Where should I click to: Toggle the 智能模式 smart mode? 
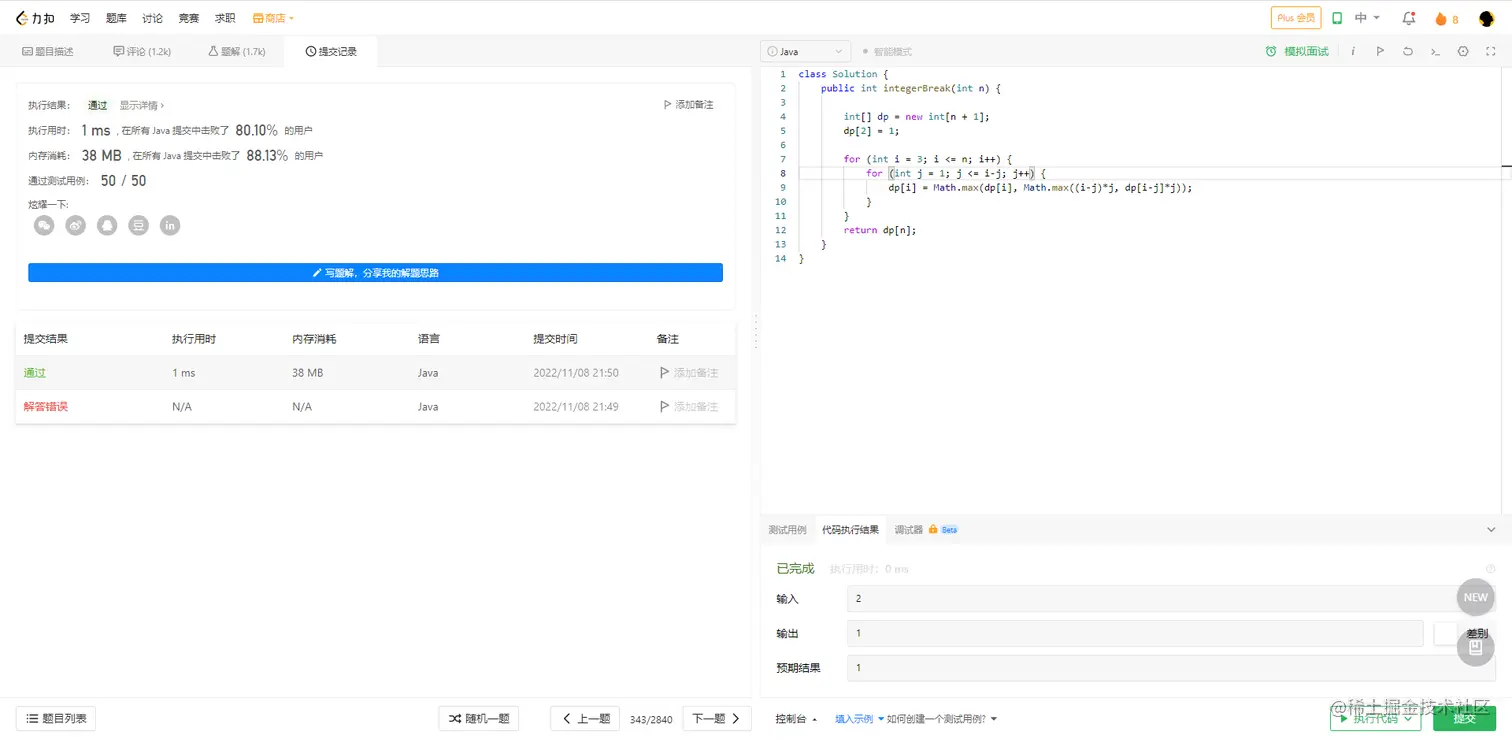[886, 51]
